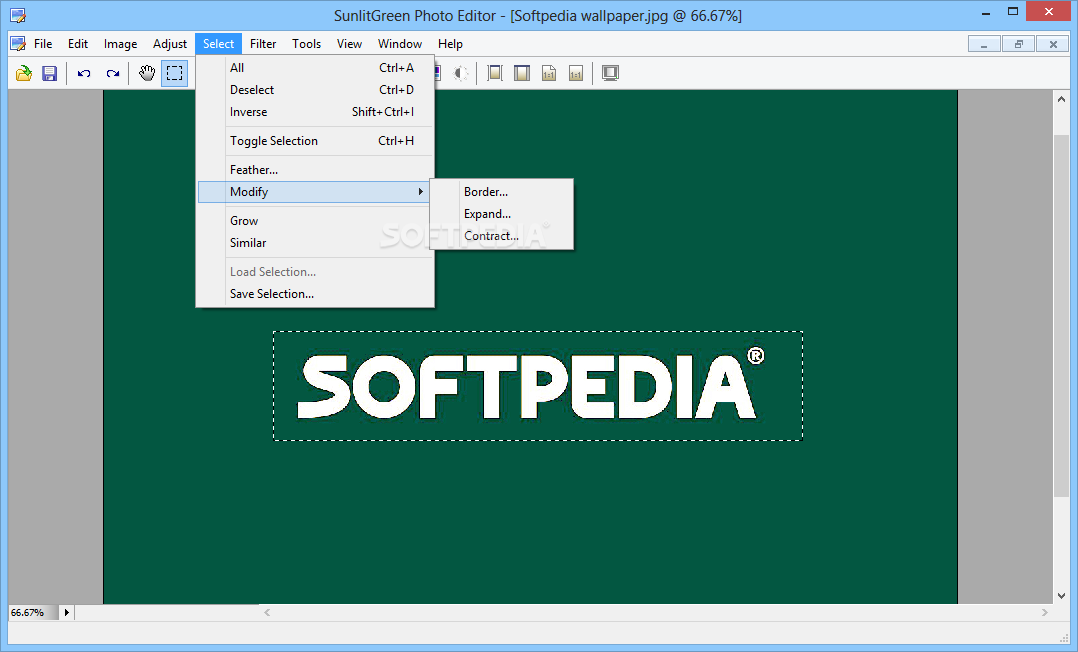The image size is (1078, 652).
Task: Choose Expand... in the Modify submenu
Action: (502, 214)
